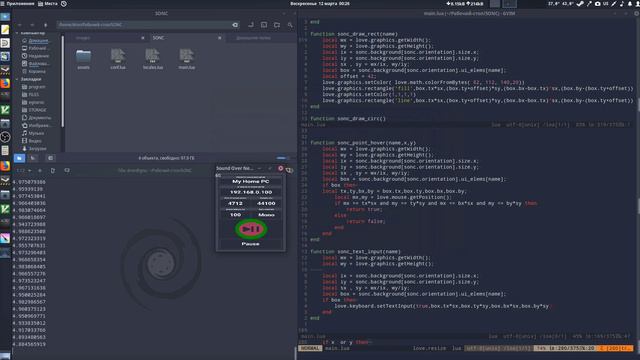Viewport: 640px width, 360px height.
Task: Open Загрузки in the sidebar
Action: tap(34, 149)
